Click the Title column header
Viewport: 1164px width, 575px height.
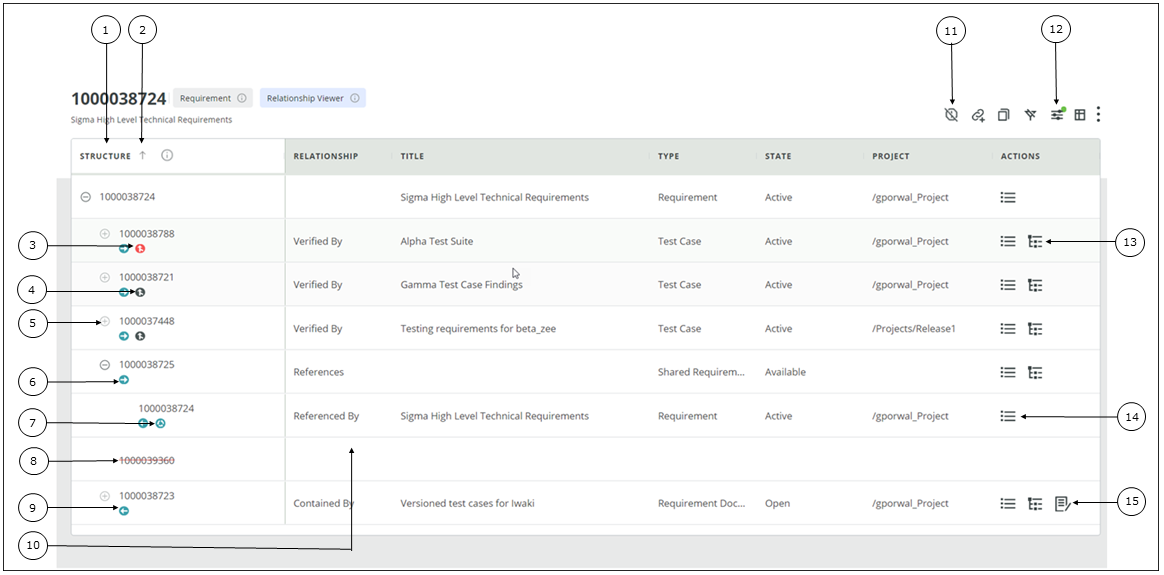coord(412,156)
